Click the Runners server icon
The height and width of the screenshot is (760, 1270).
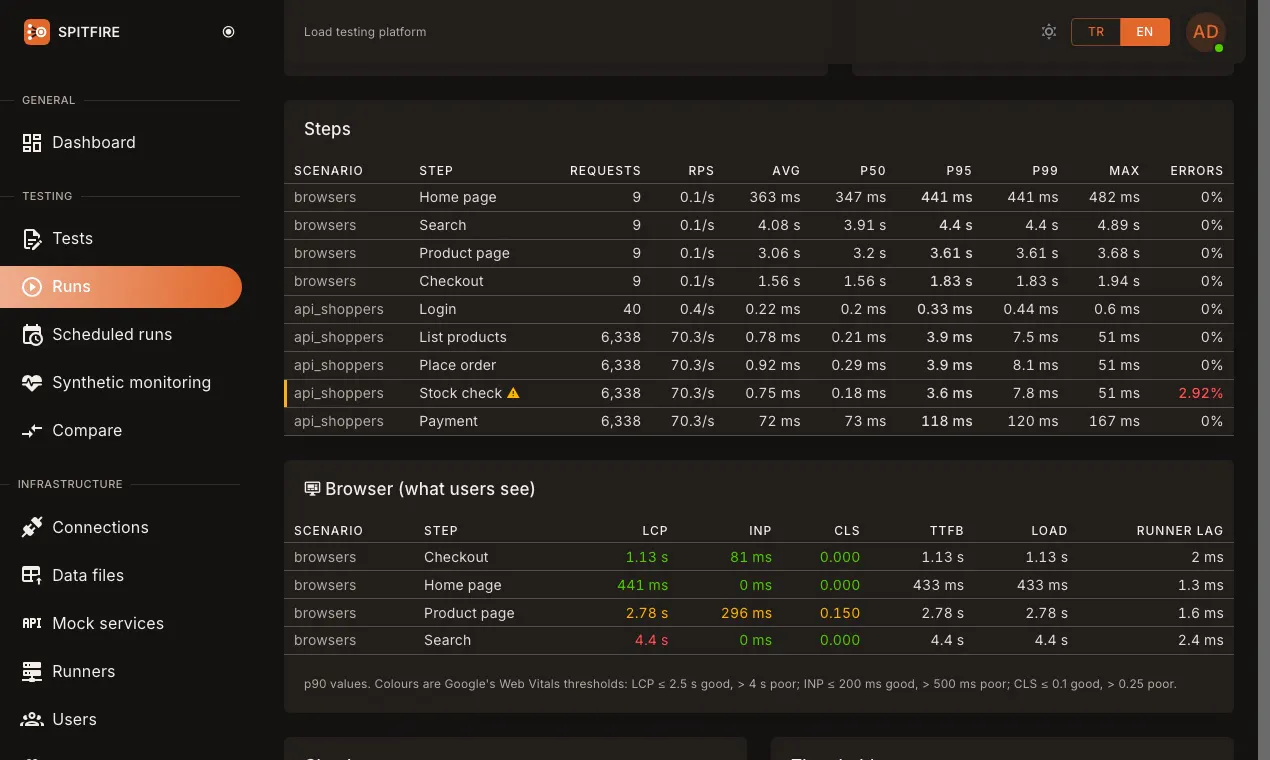point(32,671)
